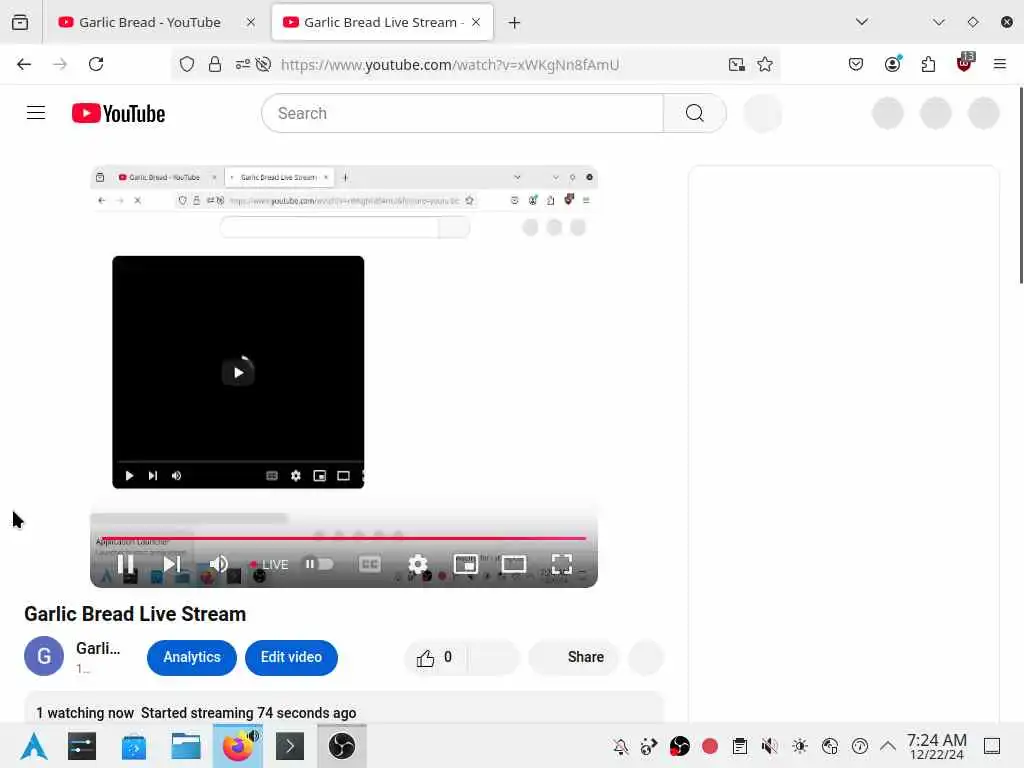1024x768 pixels.
Task: Jump to LIVE position indicator
Action: click(268, 564)
